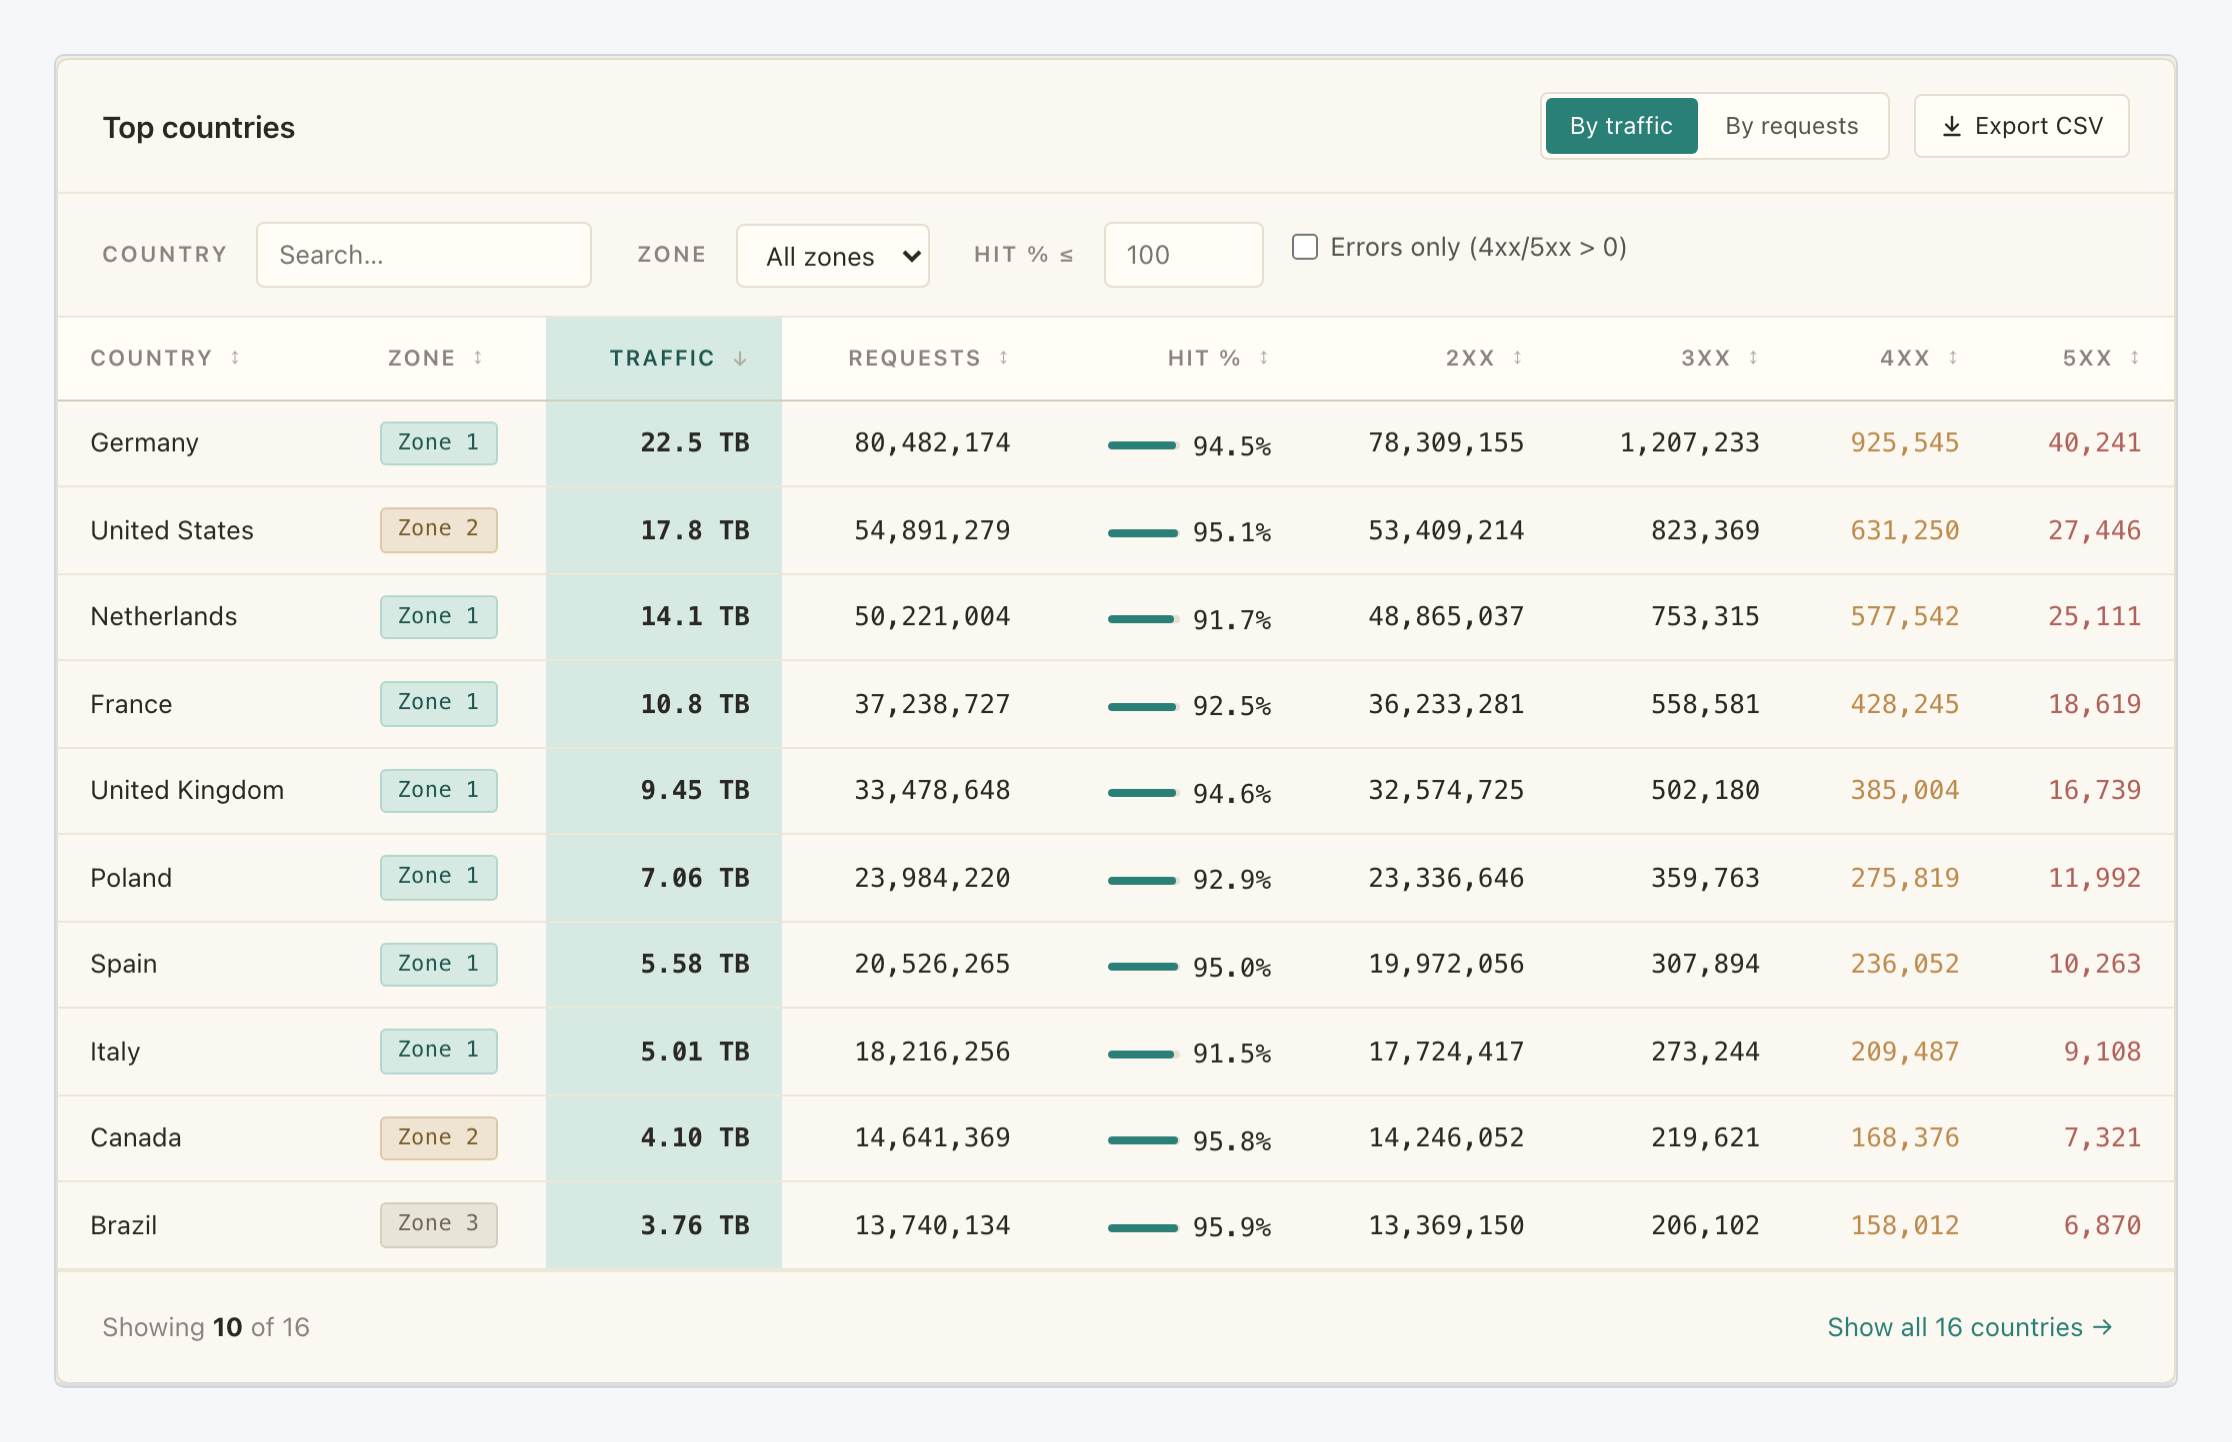The image size is (2232, 1442).
Task: Click the 22.5 TB traffic value
Action: click(695, 443)
